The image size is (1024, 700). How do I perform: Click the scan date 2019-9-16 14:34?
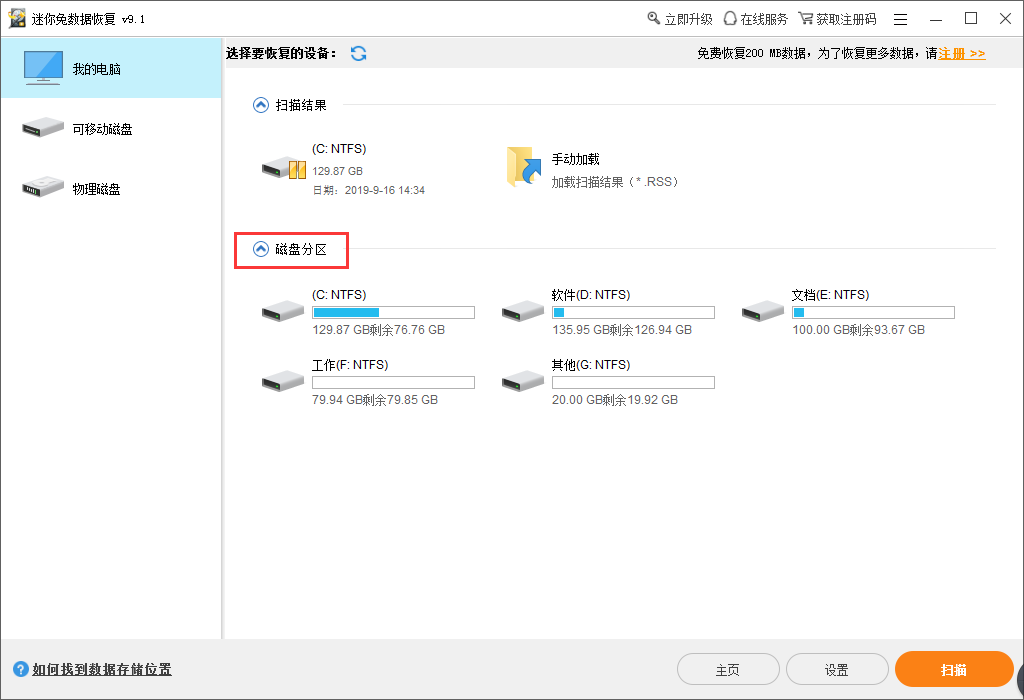click(385, 190)
